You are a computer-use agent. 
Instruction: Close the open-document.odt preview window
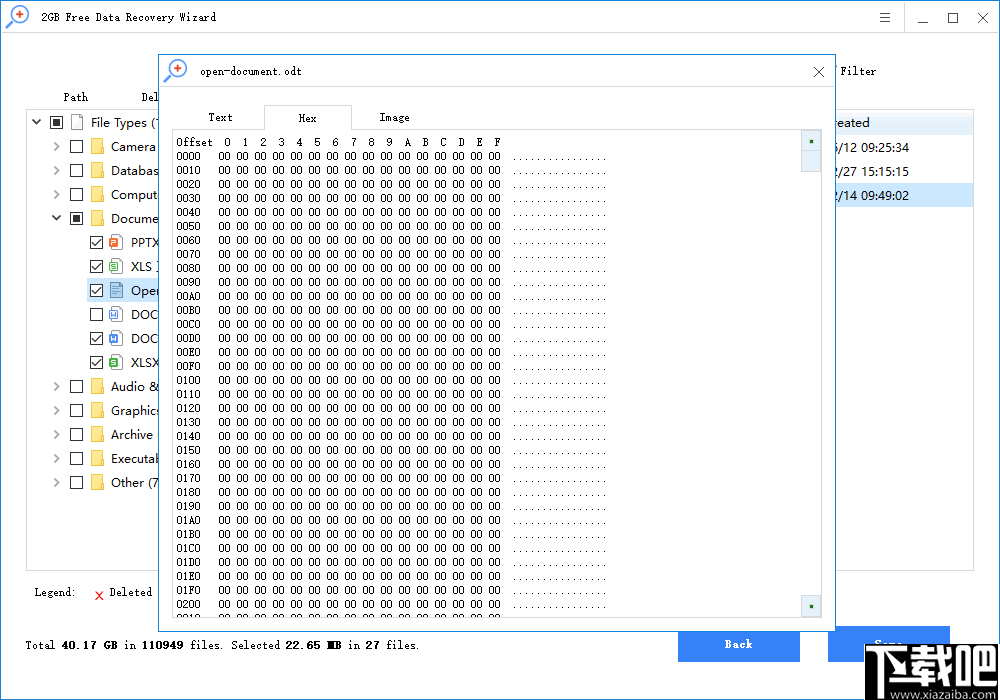818,71
